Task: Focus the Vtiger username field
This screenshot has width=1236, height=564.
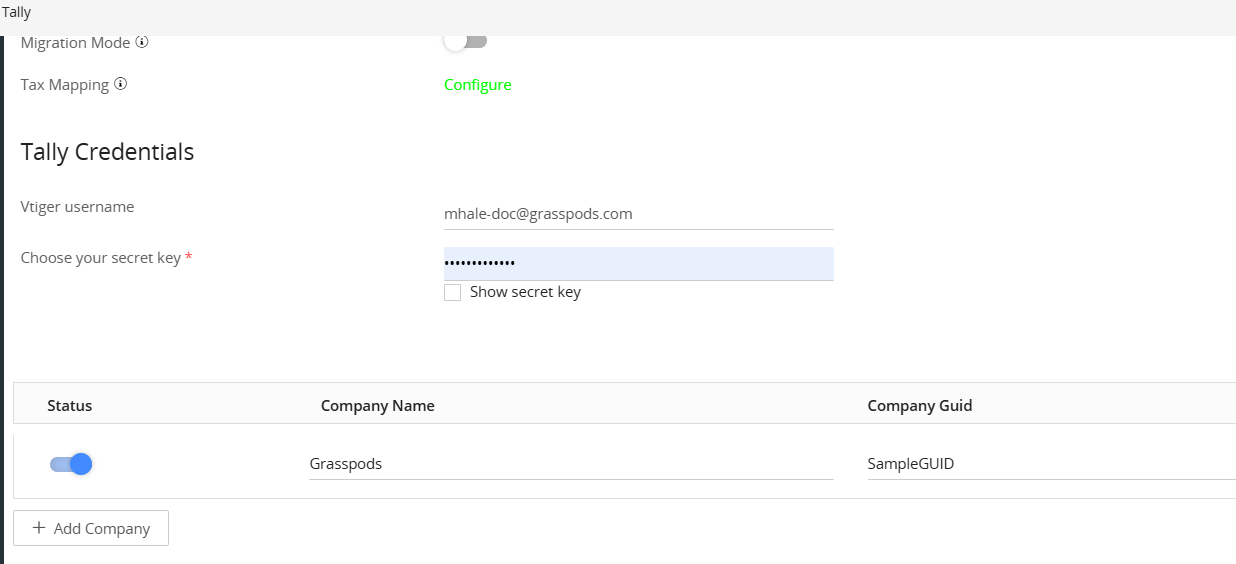Action: tap(638, 213)
